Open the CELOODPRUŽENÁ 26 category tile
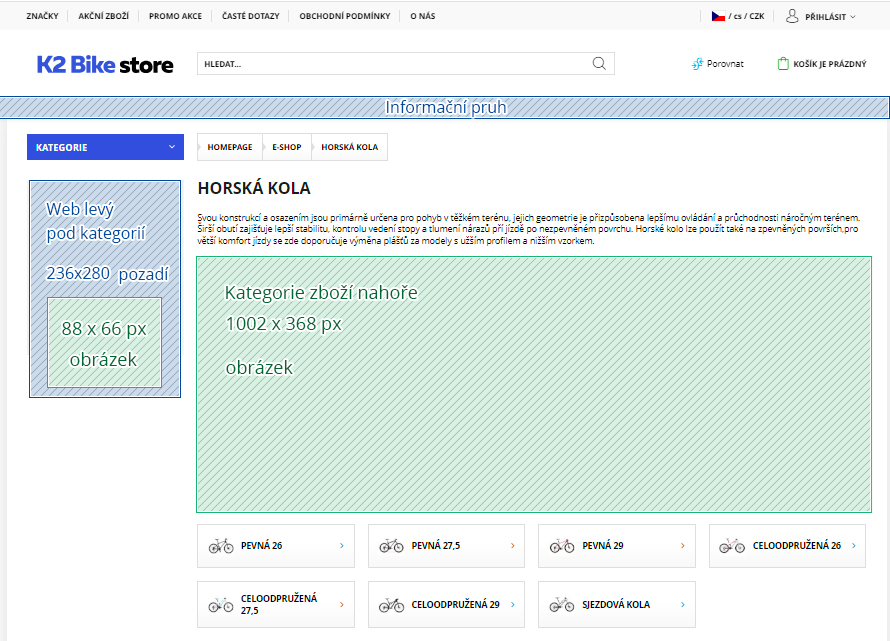Screen dimensions: 890x641 (x=787, y=545)
